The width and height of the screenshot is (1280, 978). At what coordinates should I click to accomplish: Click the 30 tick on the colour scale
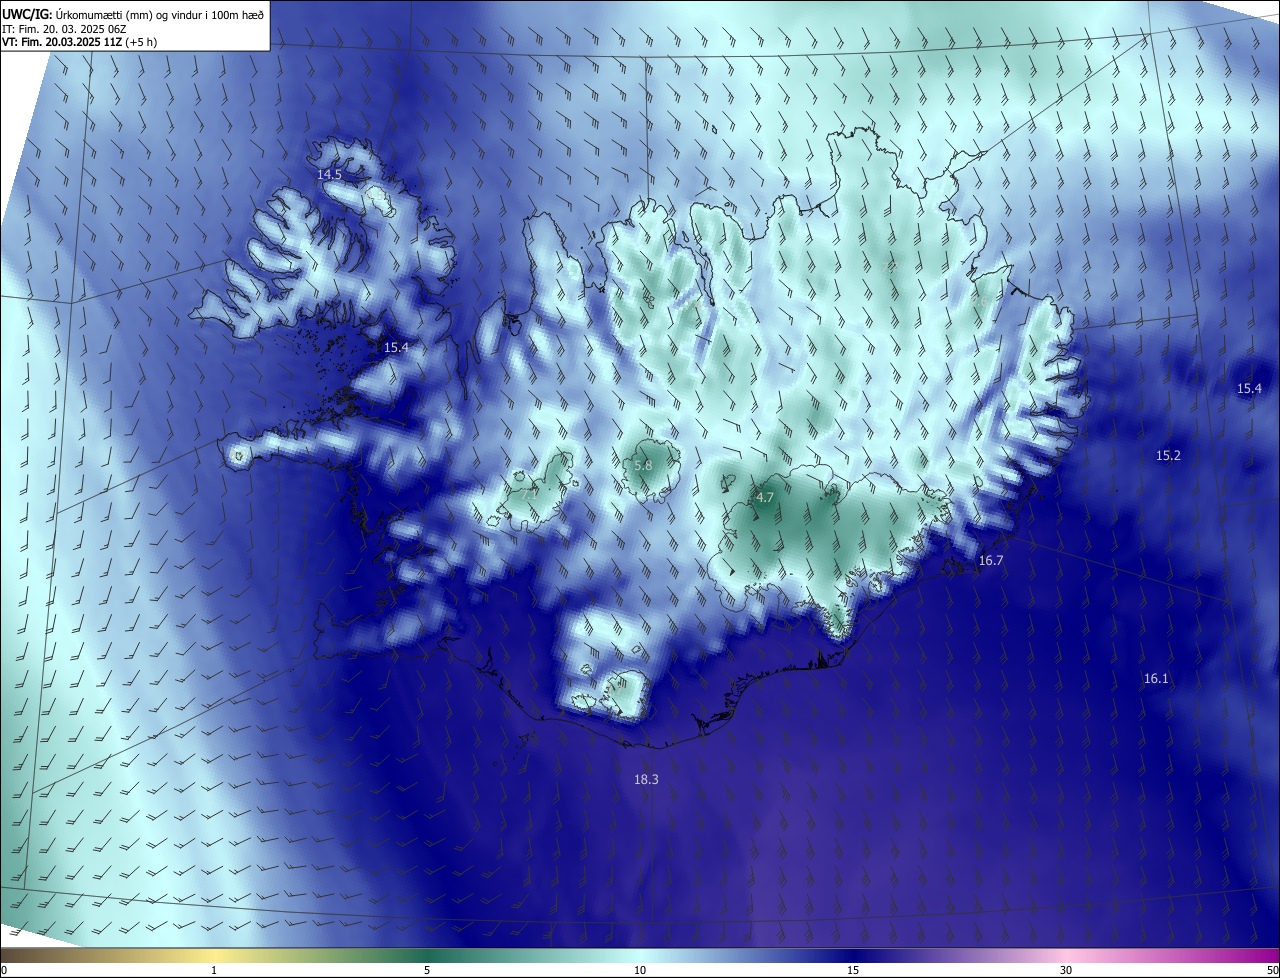[x=1066, y=971]
